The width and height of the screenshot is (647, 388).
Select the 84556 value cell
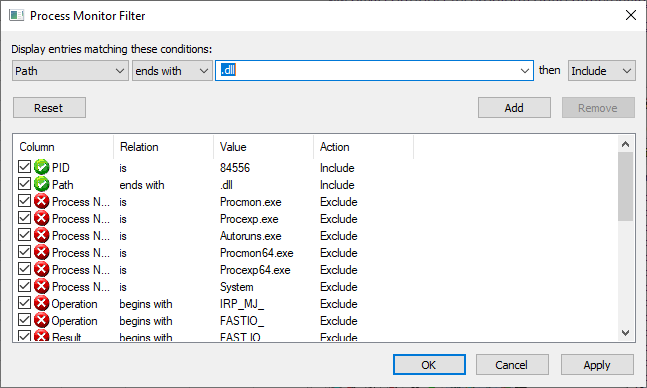(235, 168)
